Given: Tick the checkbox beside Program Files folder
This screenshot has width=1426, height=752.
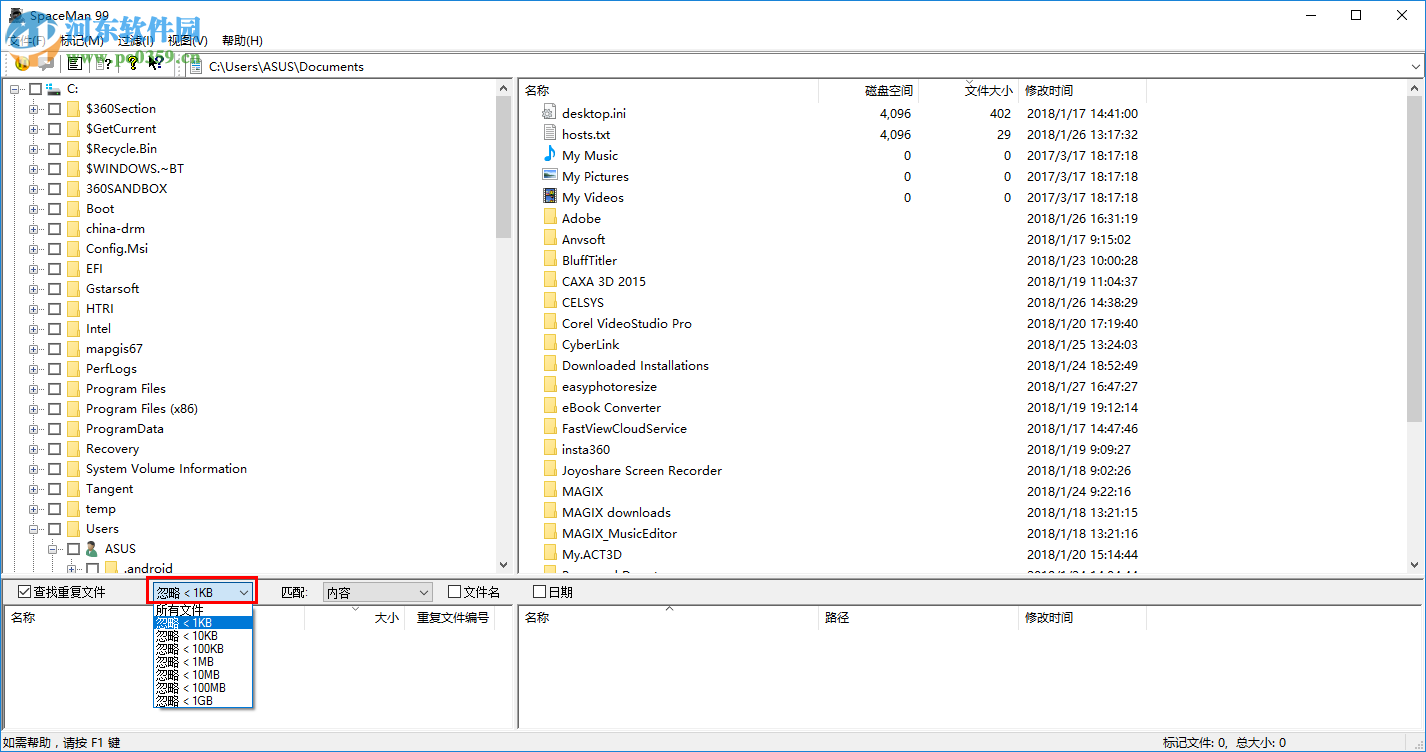Looking at the screenshot, I should pyautogui.click(x=54, y=389).
